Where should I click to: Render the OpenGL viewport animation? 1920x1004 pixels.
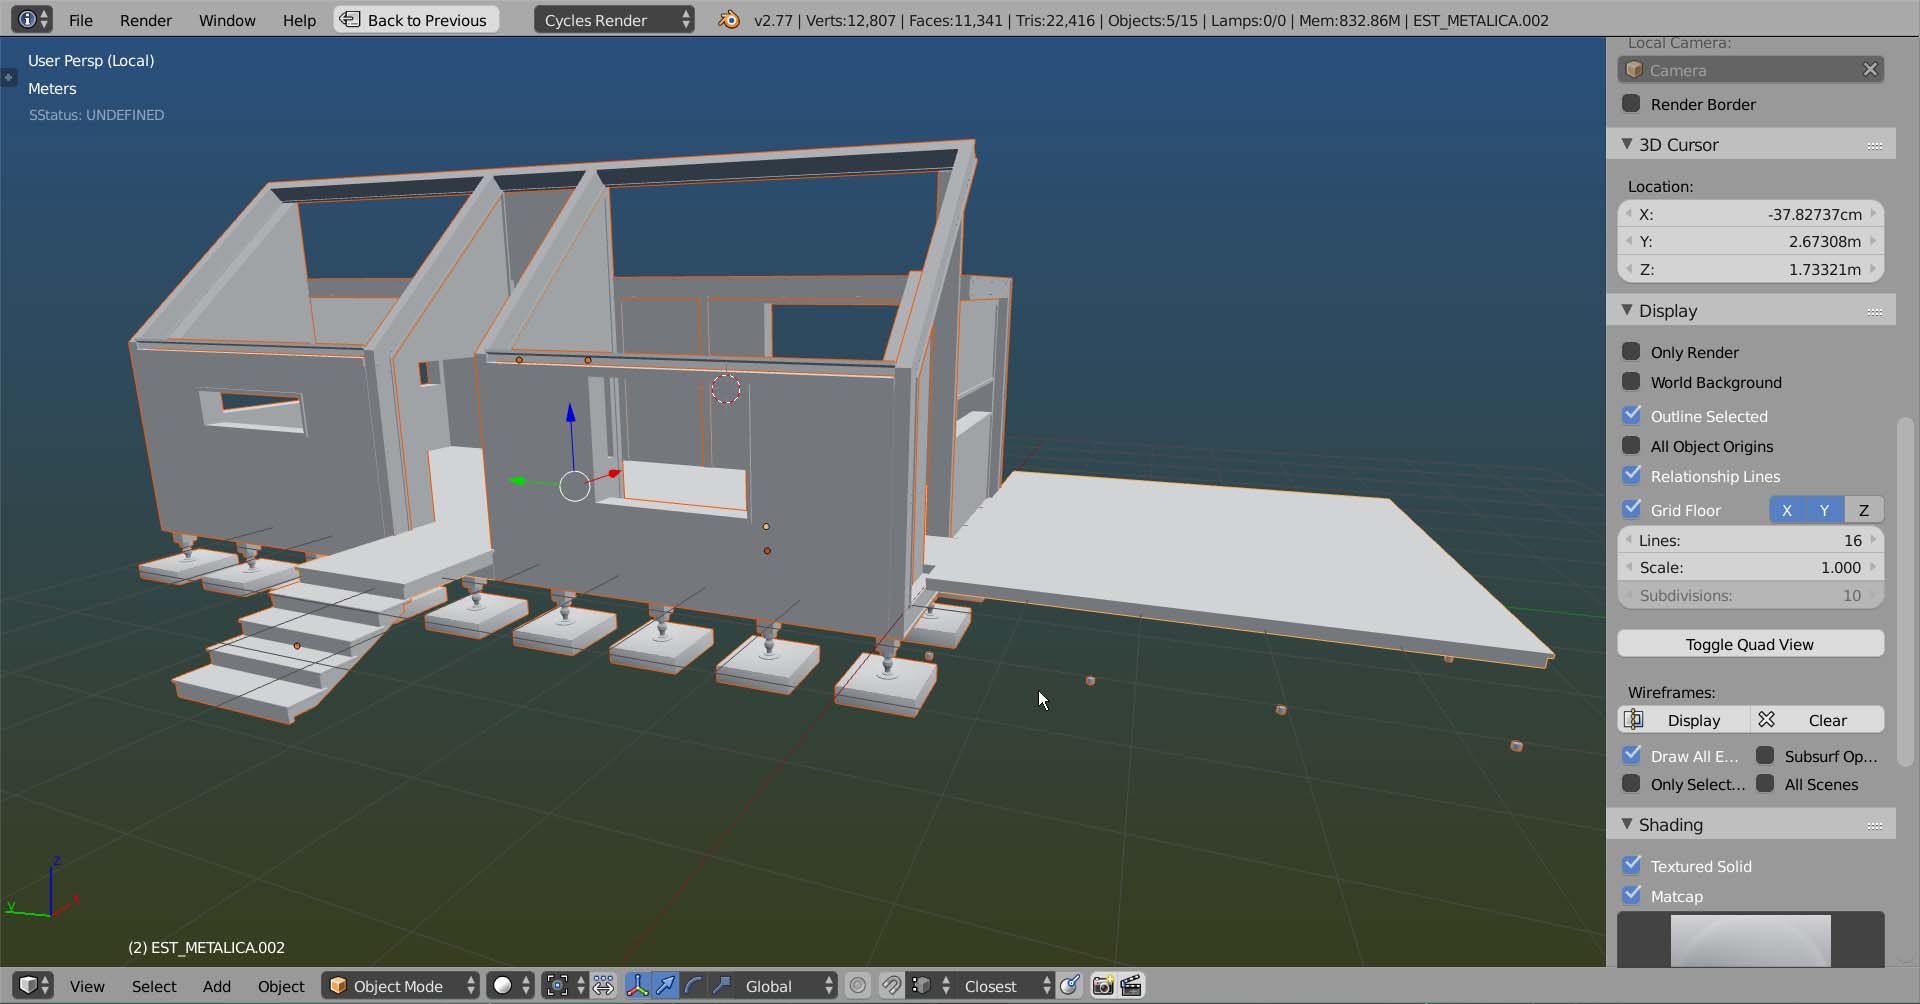pos(1131,985)
